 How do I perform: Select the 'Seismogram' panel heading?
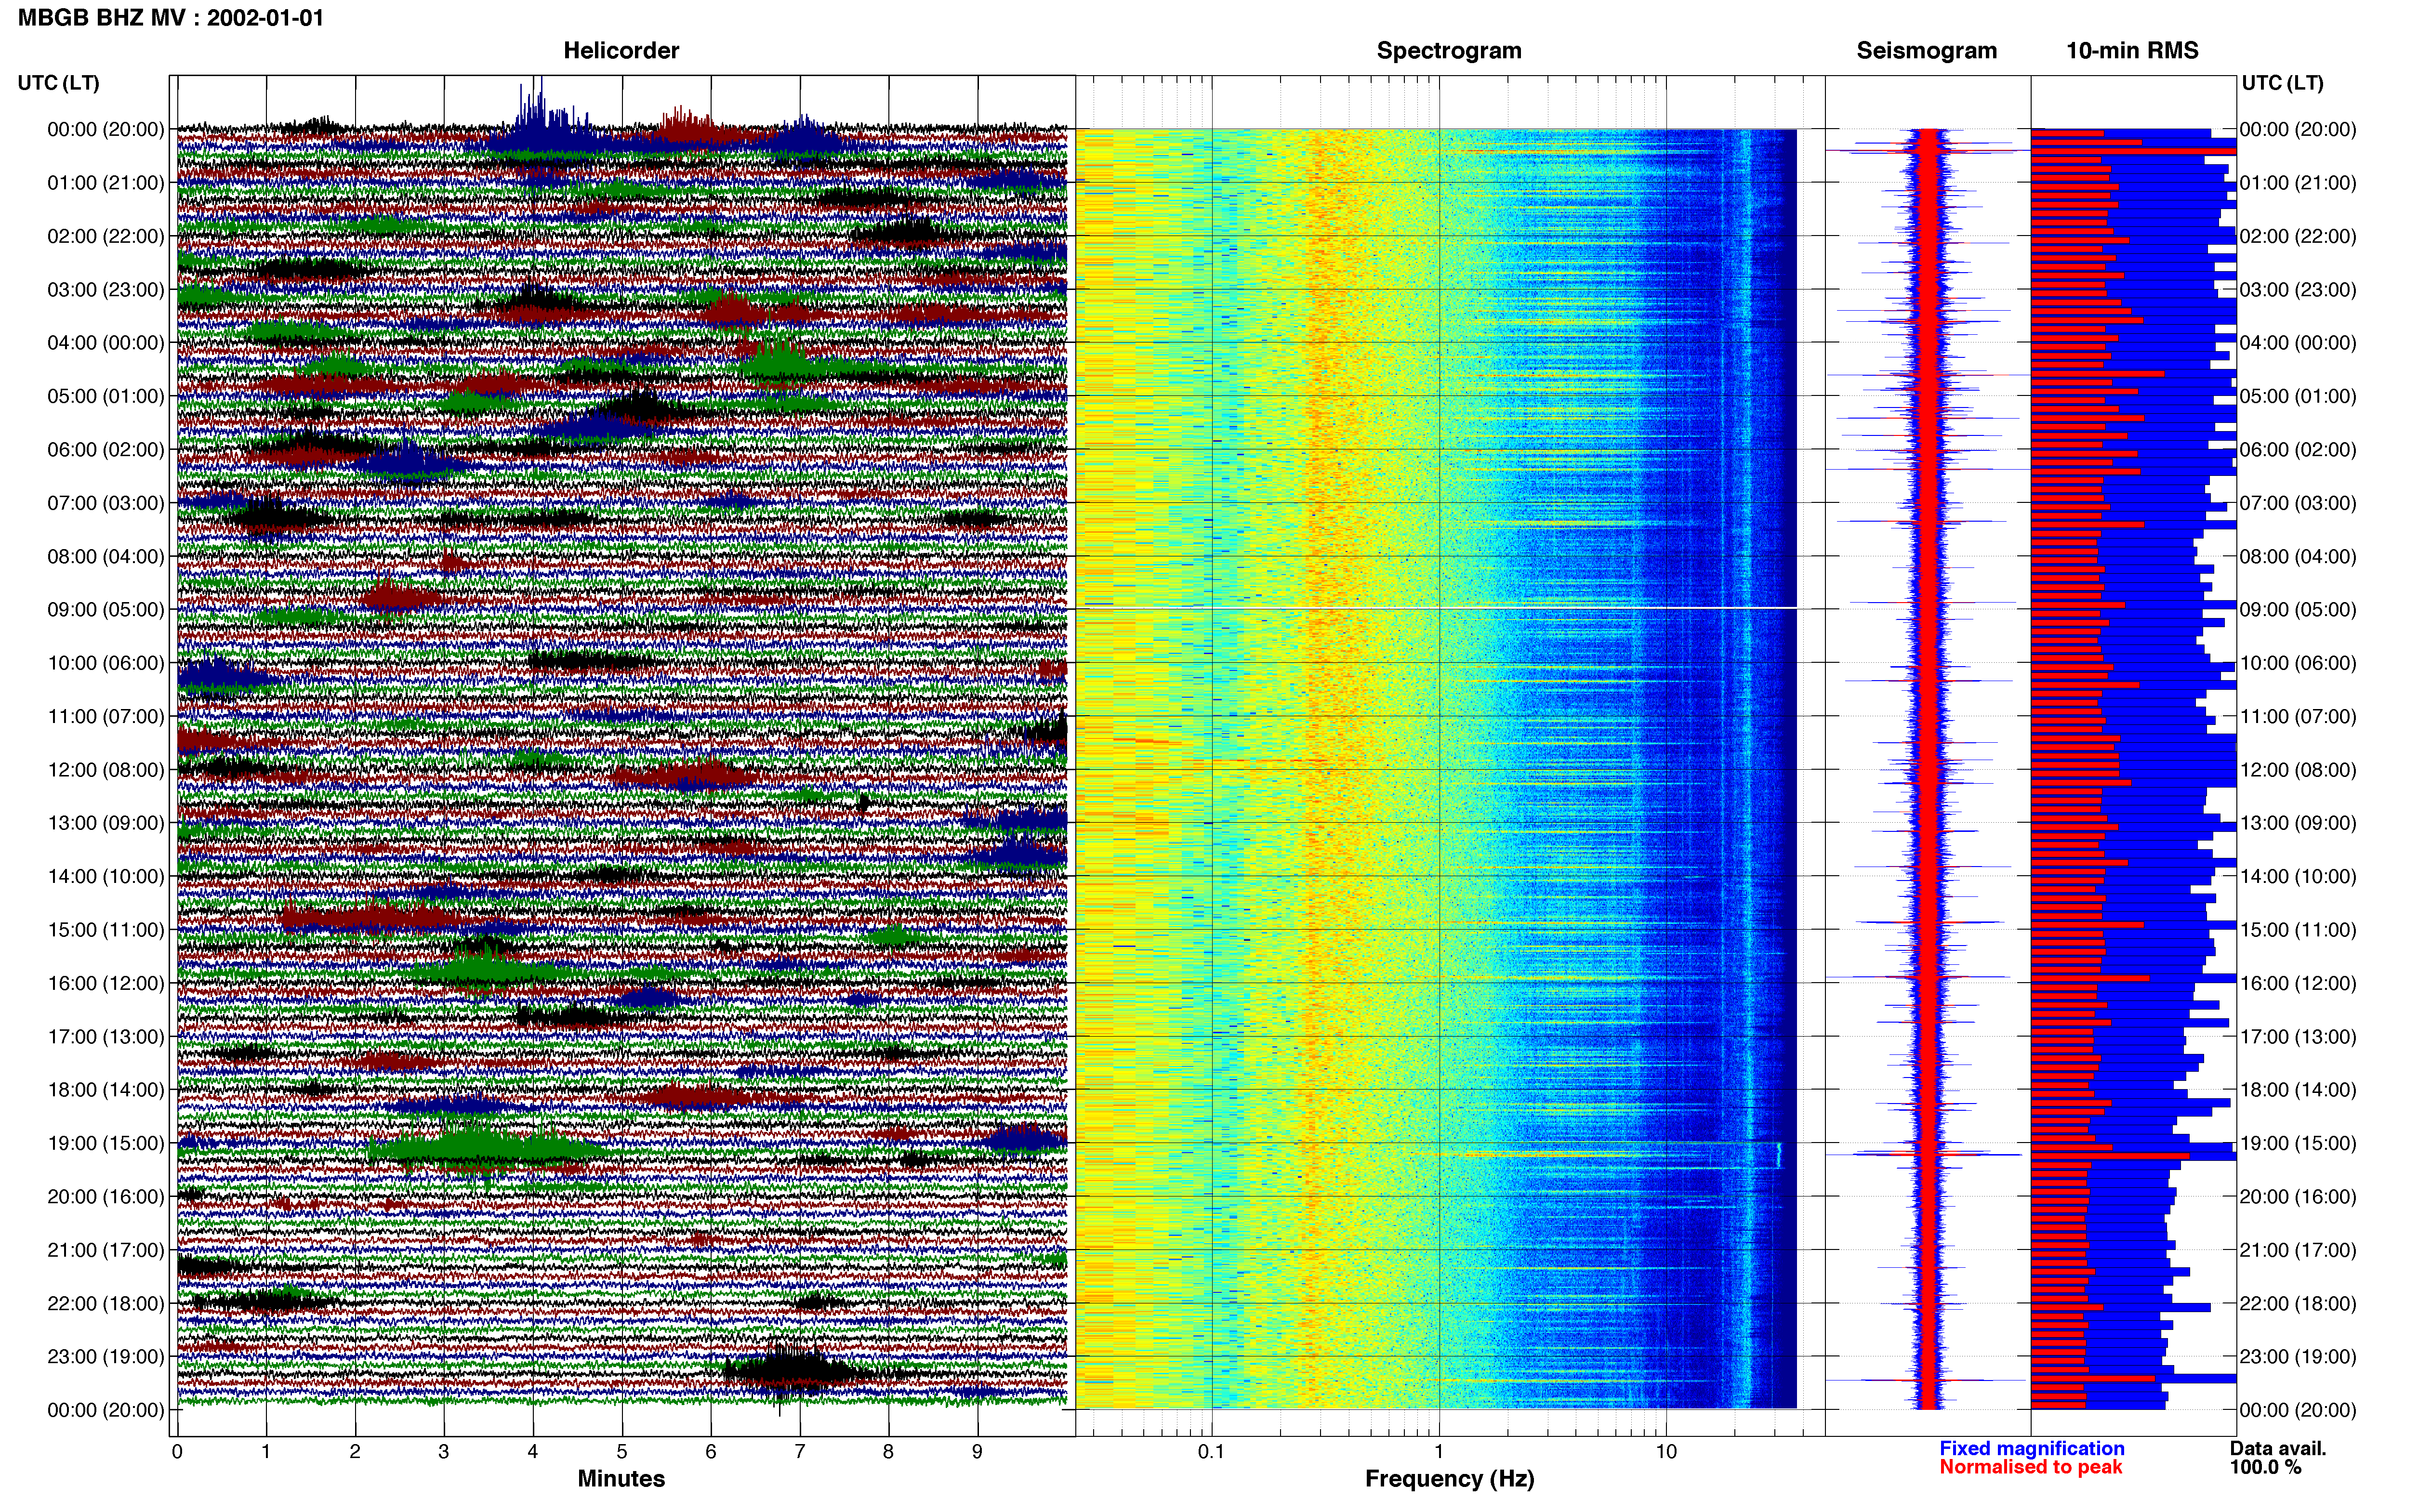(x=1926, y=50)
